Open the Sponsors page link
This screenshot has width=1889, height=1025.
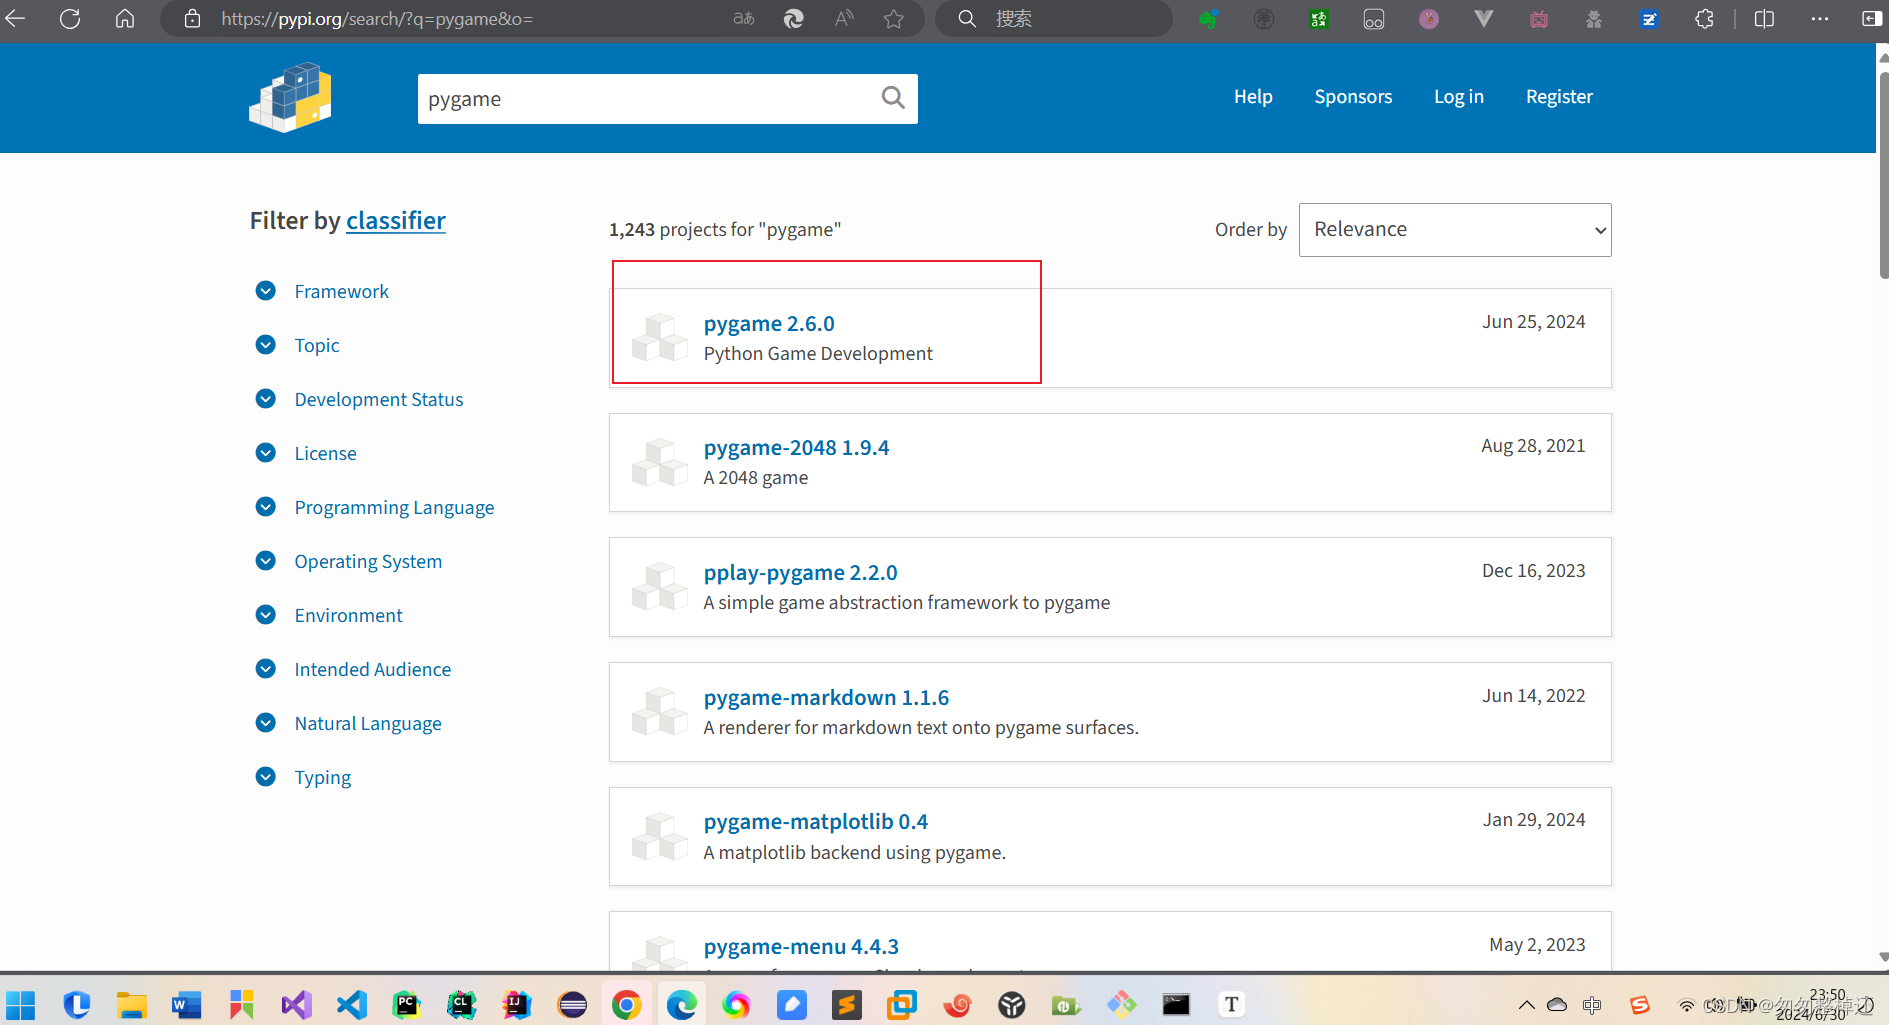click(1353, 97)
